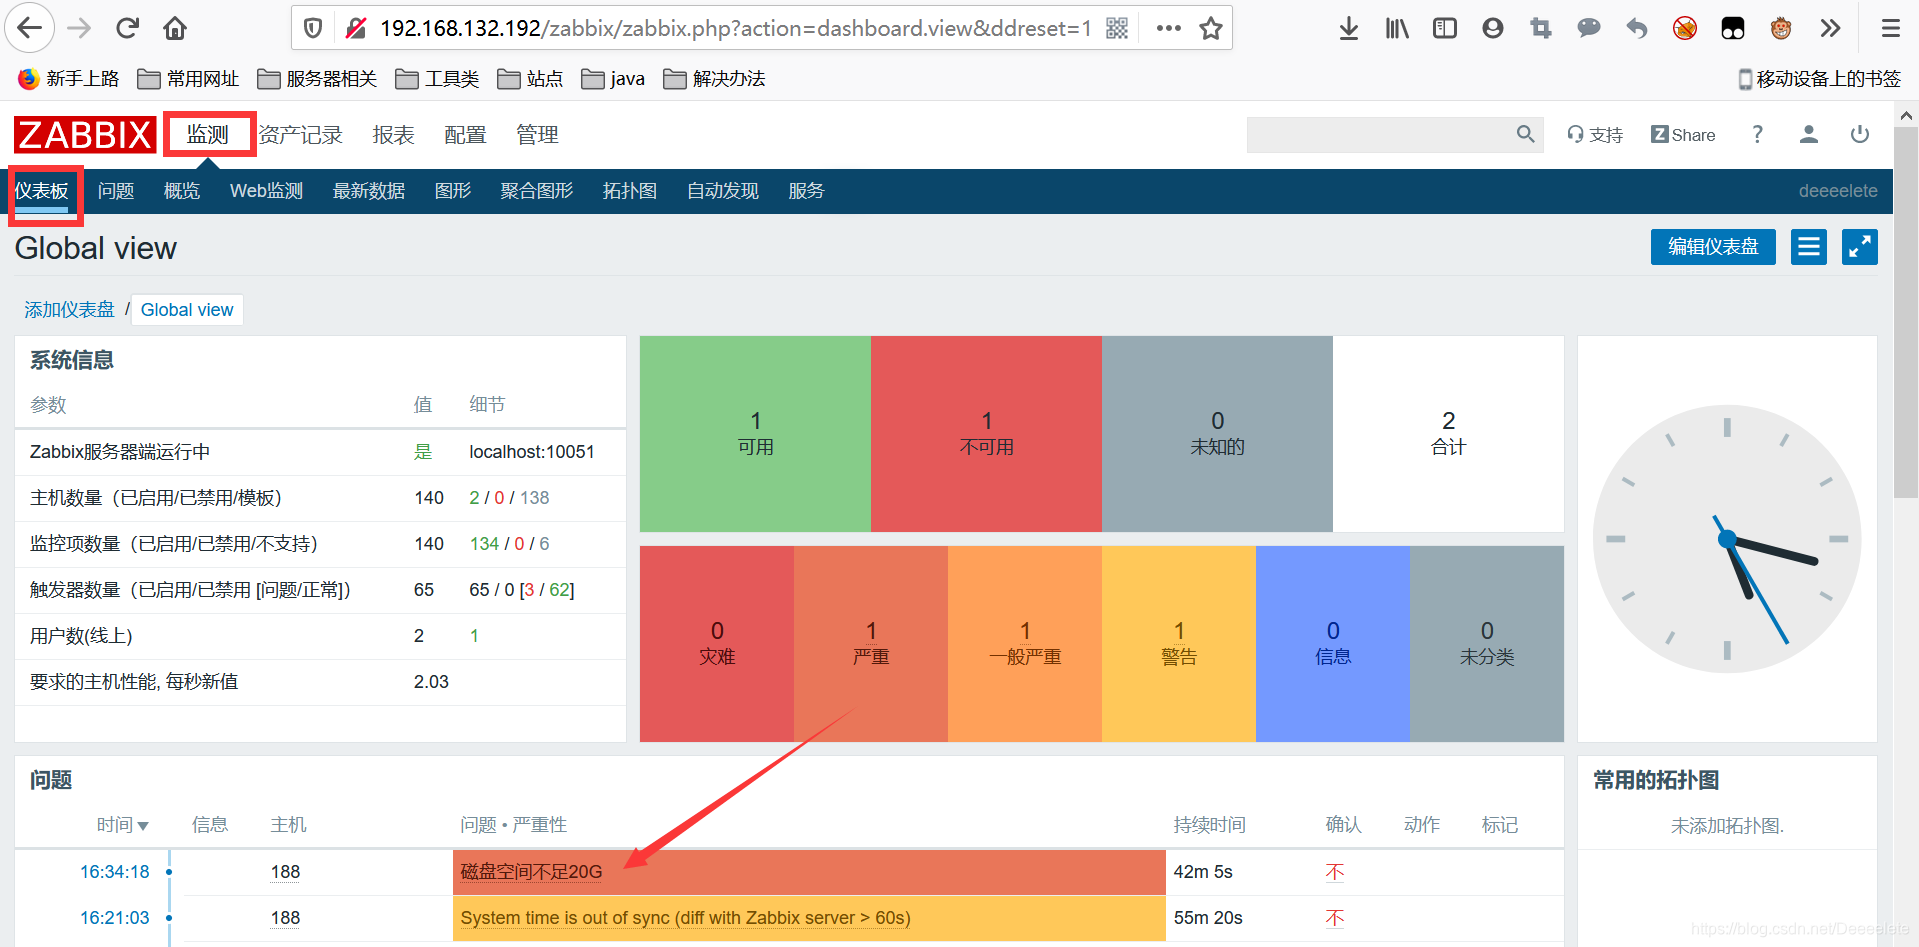
Task: Open the 新手上路 bookmark
Action: click(x=69, y=79)
